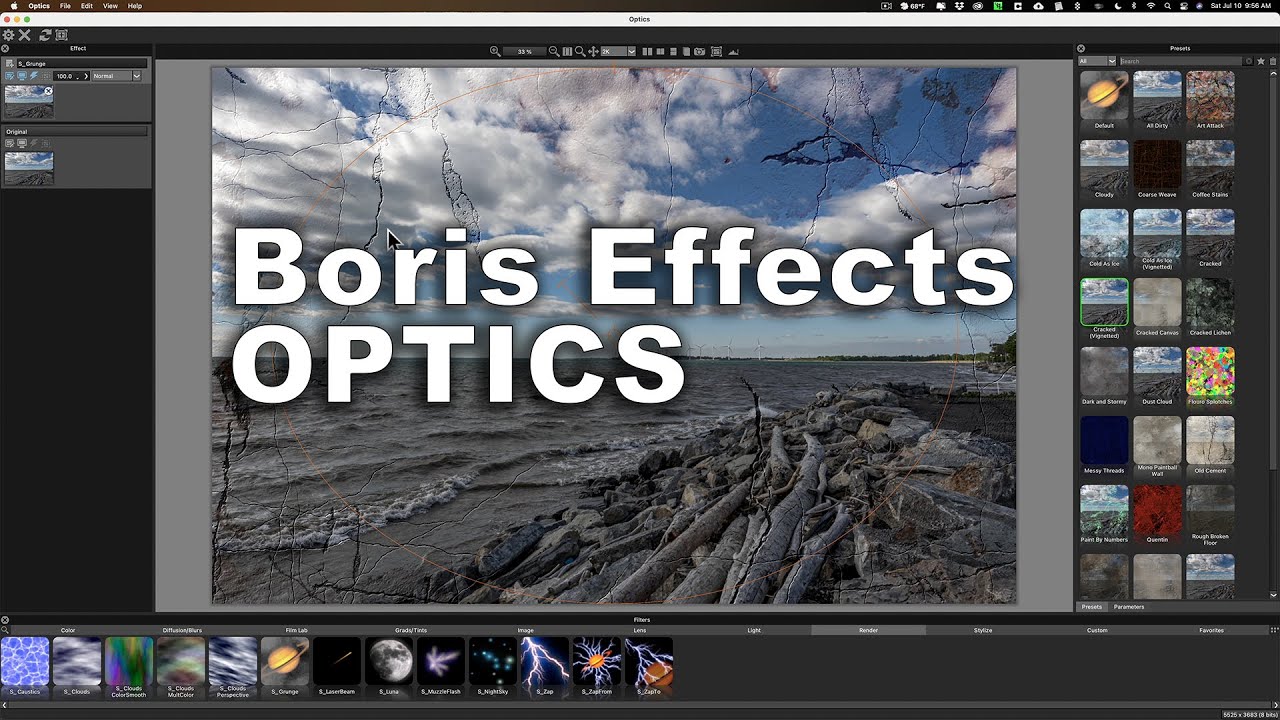Viewport: 1280px width, 720px height.
Task: Open the View menu
Action: (x=110, y=6)
